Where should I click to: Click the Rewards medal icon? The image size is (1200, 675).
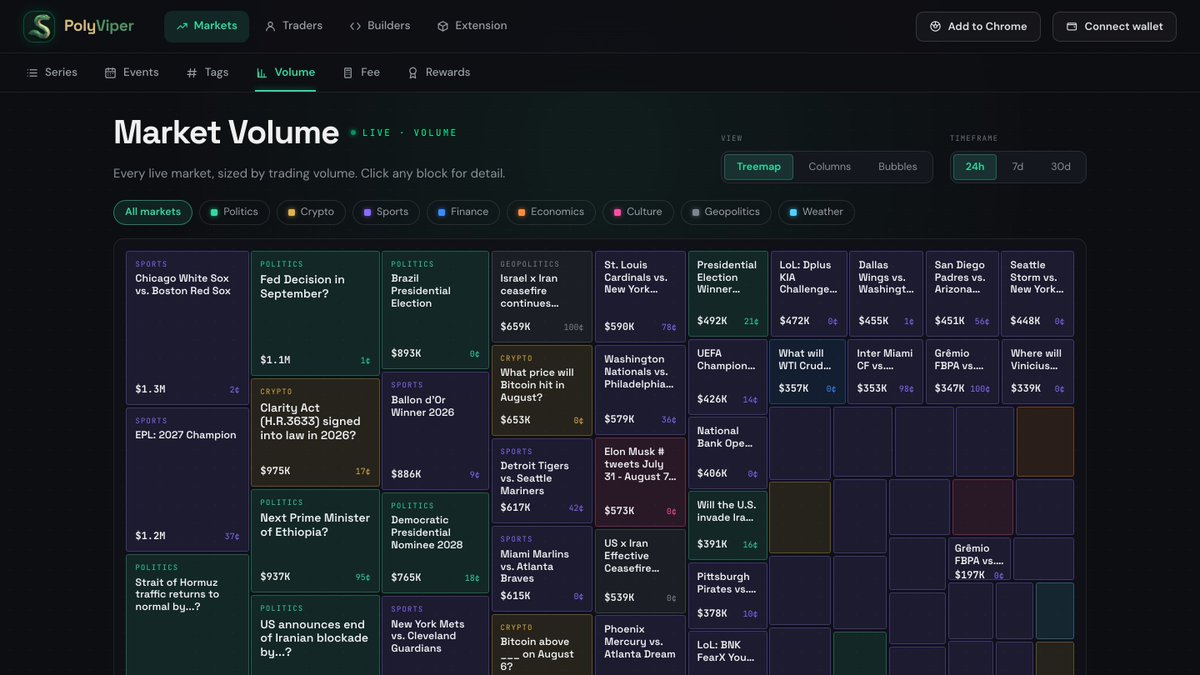(x=413, y=73)
